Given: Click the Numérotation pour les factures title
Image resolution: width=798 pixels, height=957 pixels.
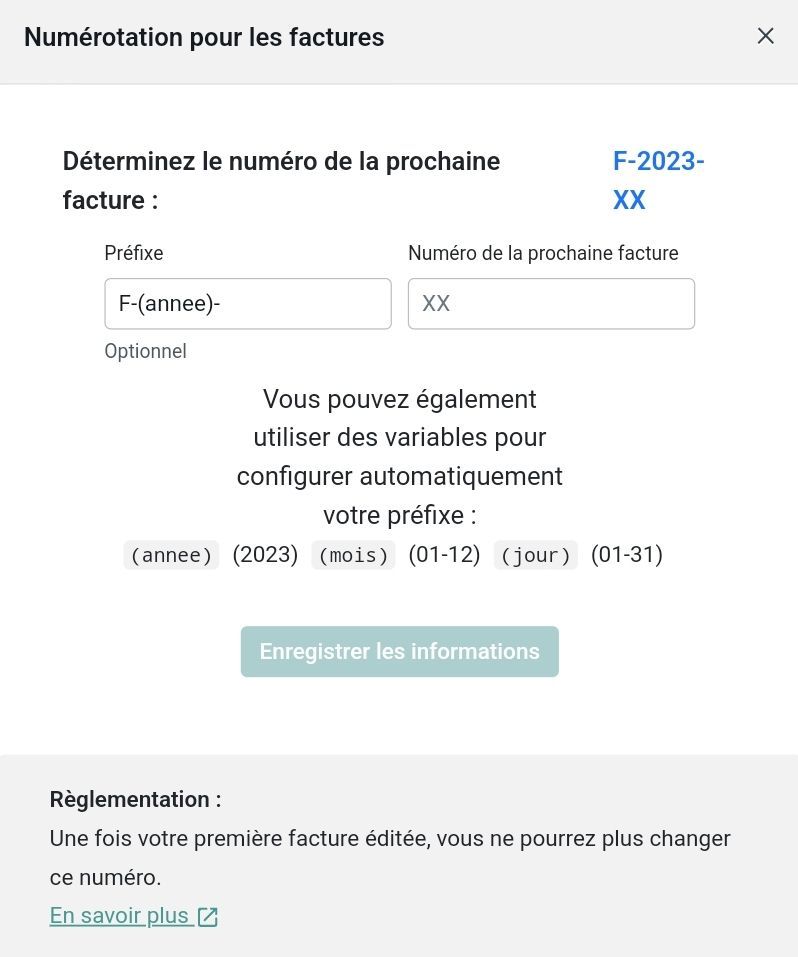Looking at the screenshot, I should pyautogui.click(x=204, y=37).
